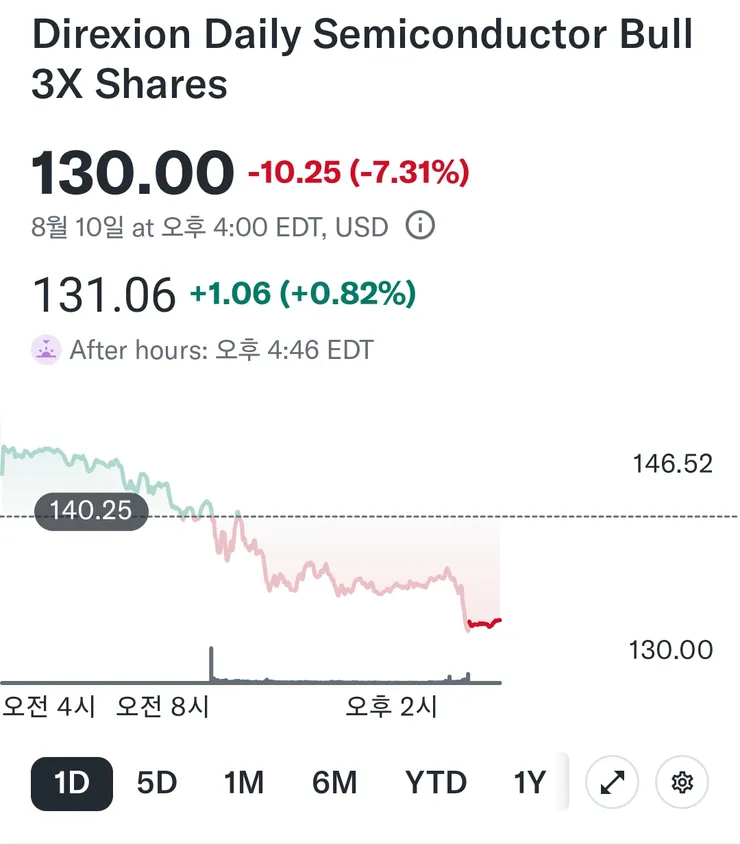Show the 6M price history
The image size is (740, 844).
[x=334, y=783]
